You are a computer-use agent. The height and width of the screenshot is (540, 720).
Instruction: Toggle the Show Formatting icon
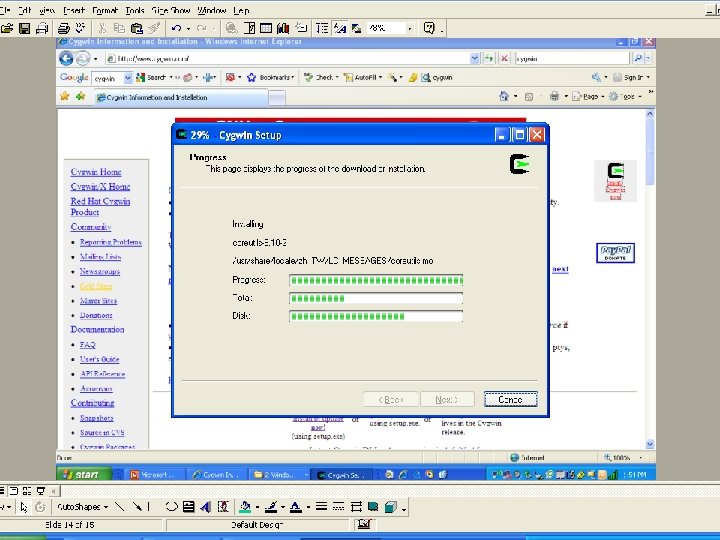(339, 28)
